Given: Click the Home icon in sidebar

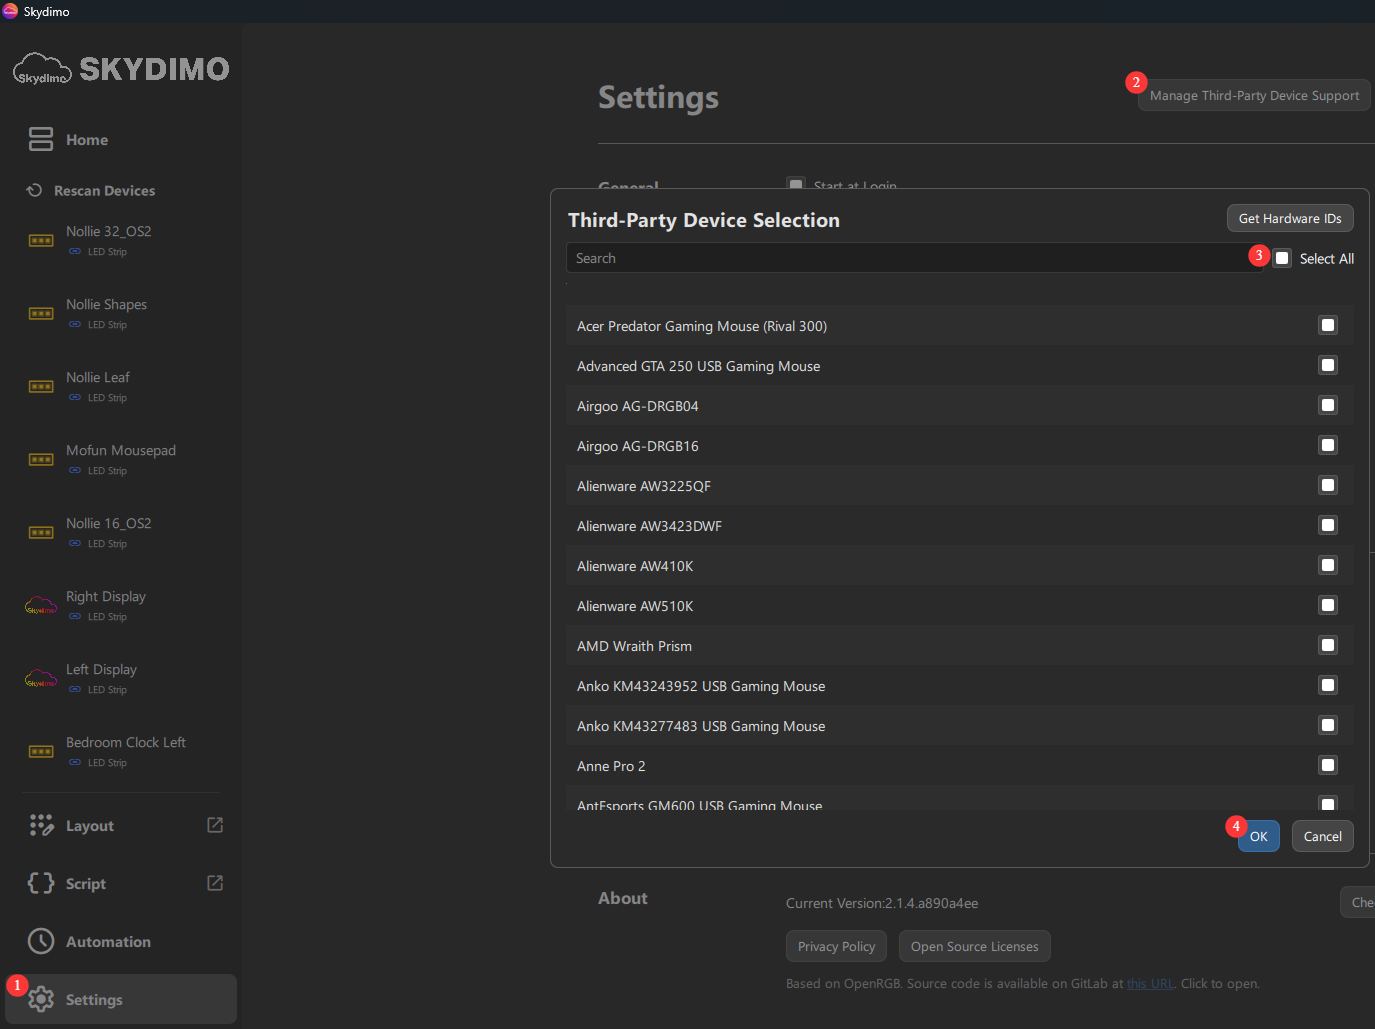Looking at the screenshot, I should [x=41, y=139].
